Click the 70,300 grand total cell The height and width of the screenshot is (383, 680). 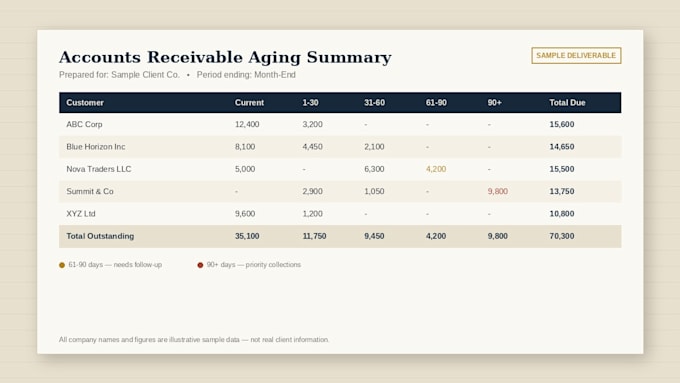562,236
